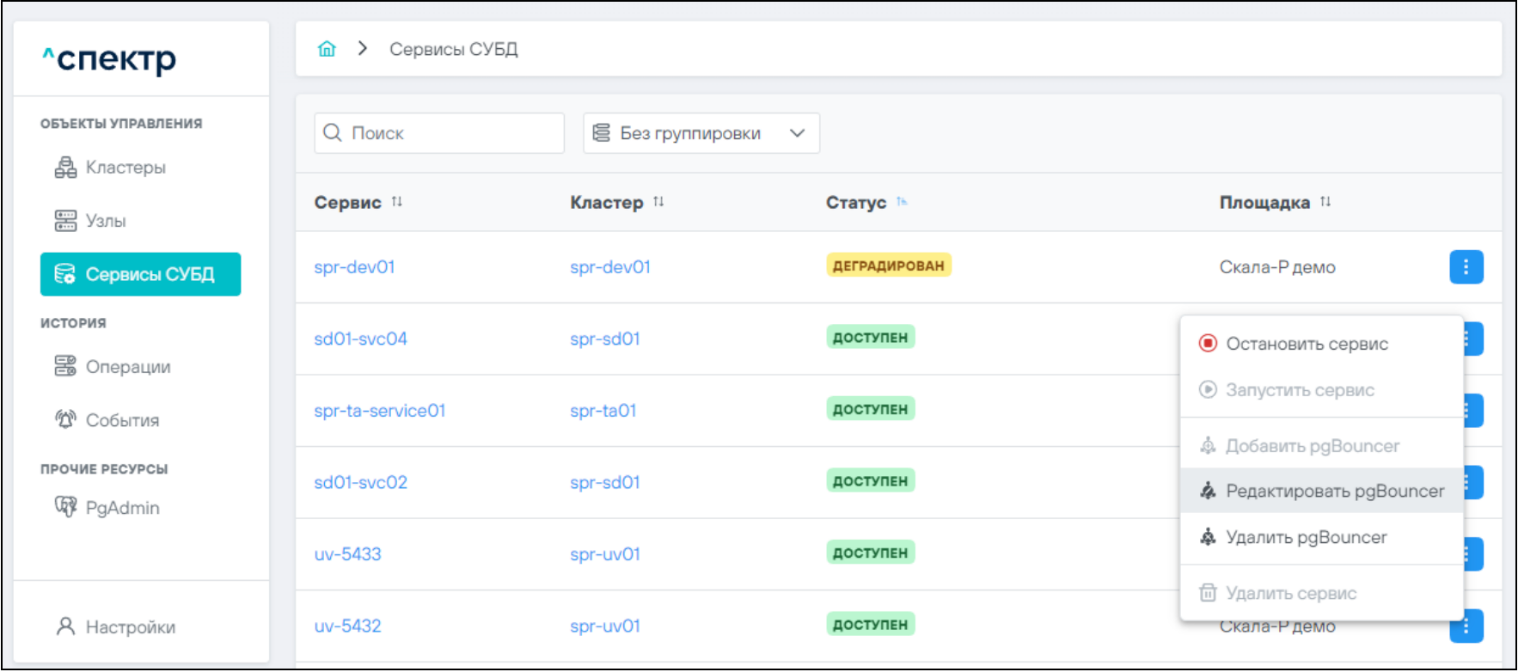
Task: Select Редактировать pgBouncer menu item
Action: click(x=1334, y=491)
